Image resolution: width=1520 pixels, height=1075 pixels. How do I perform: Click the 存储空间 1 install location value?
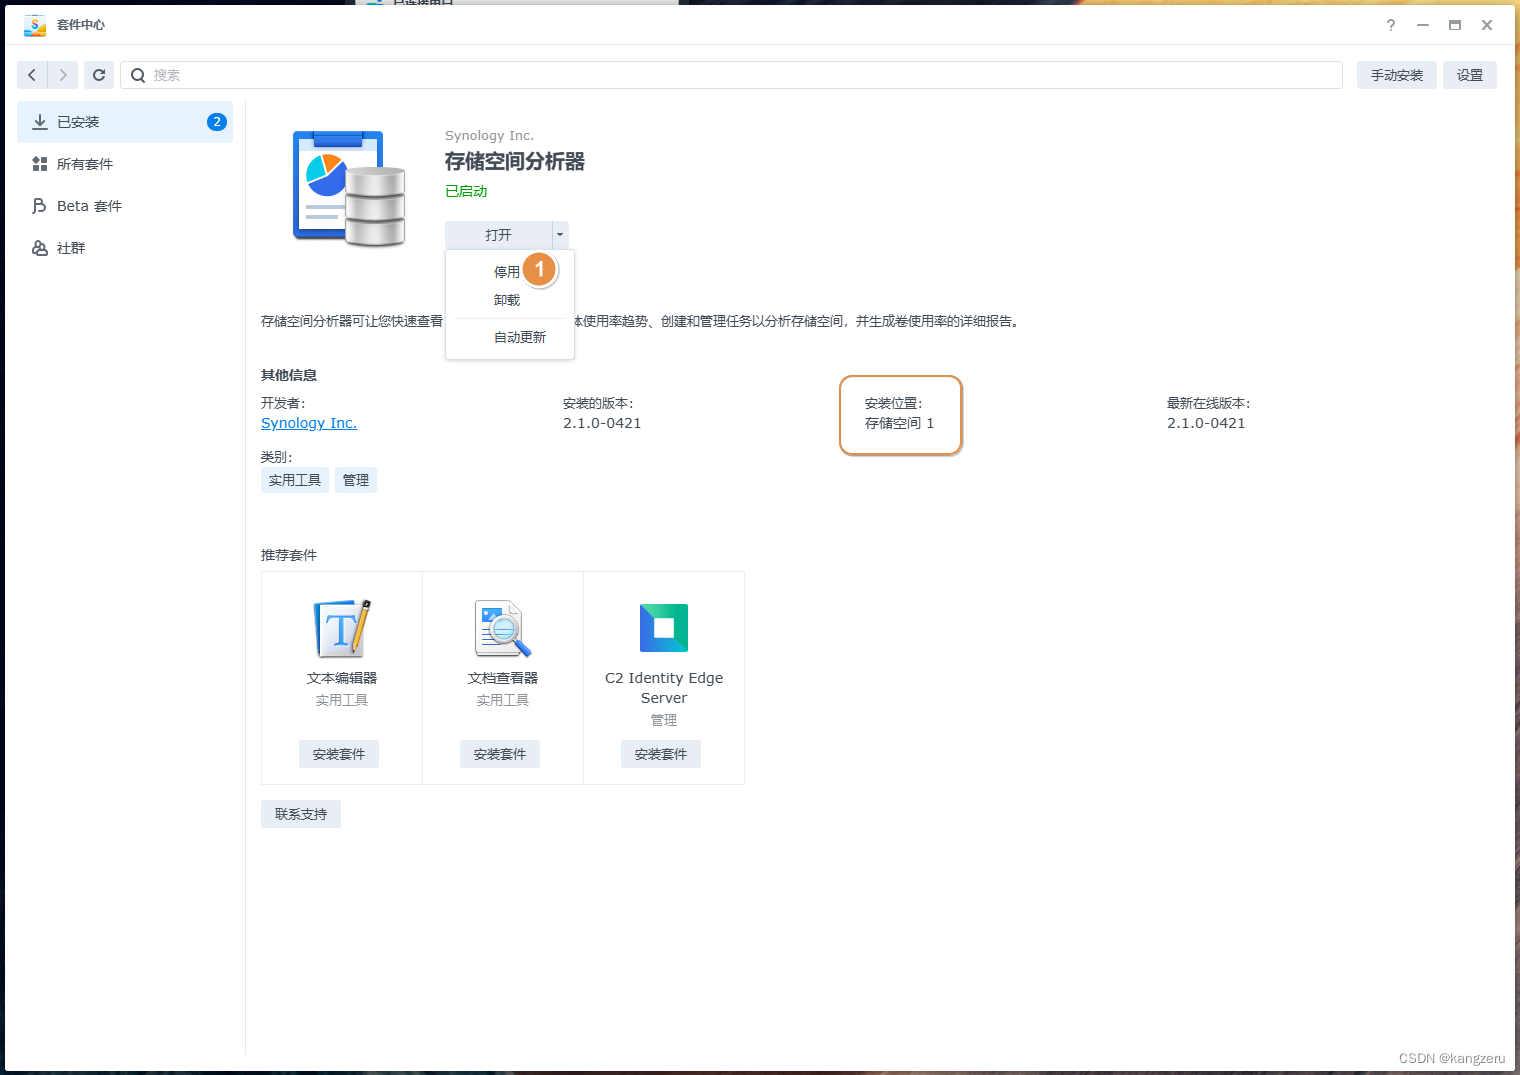899,423
